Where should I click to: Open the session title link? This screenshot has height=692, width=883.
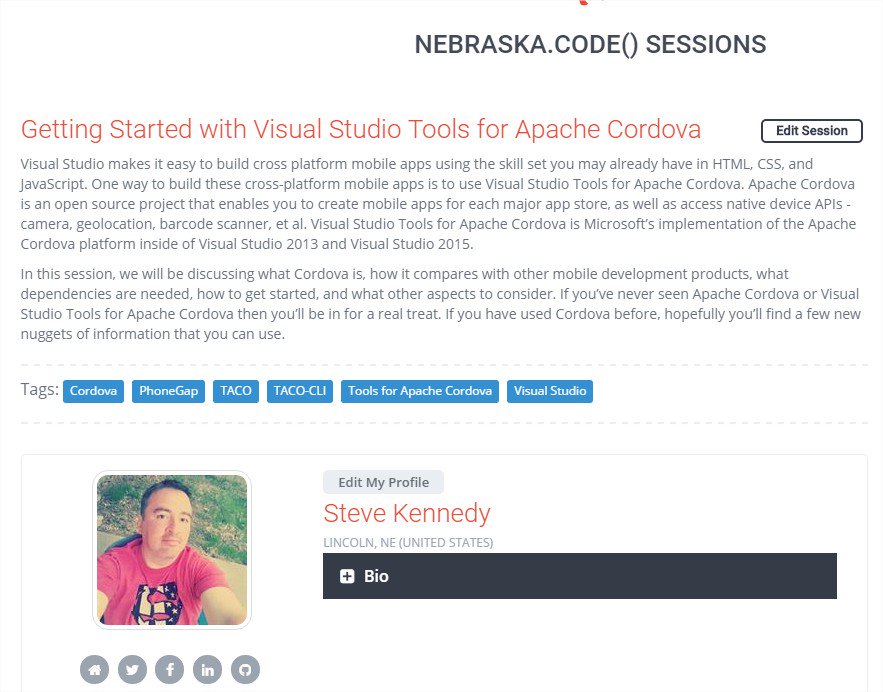tap(361, 129)
